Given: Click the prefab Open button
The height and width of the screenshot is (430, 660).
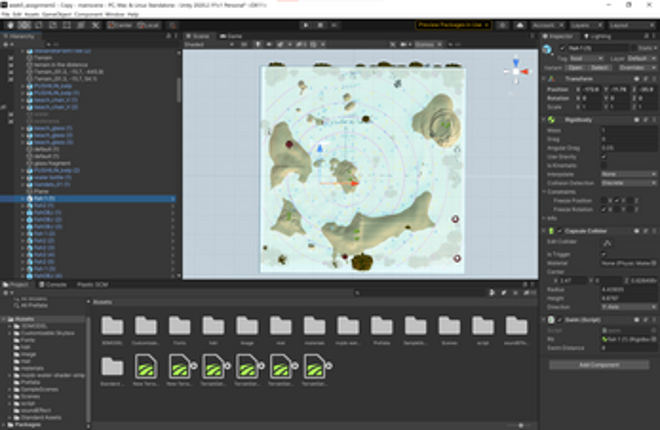Looking at the screenshot, I should pyautogui.click(x=575, y=68).
